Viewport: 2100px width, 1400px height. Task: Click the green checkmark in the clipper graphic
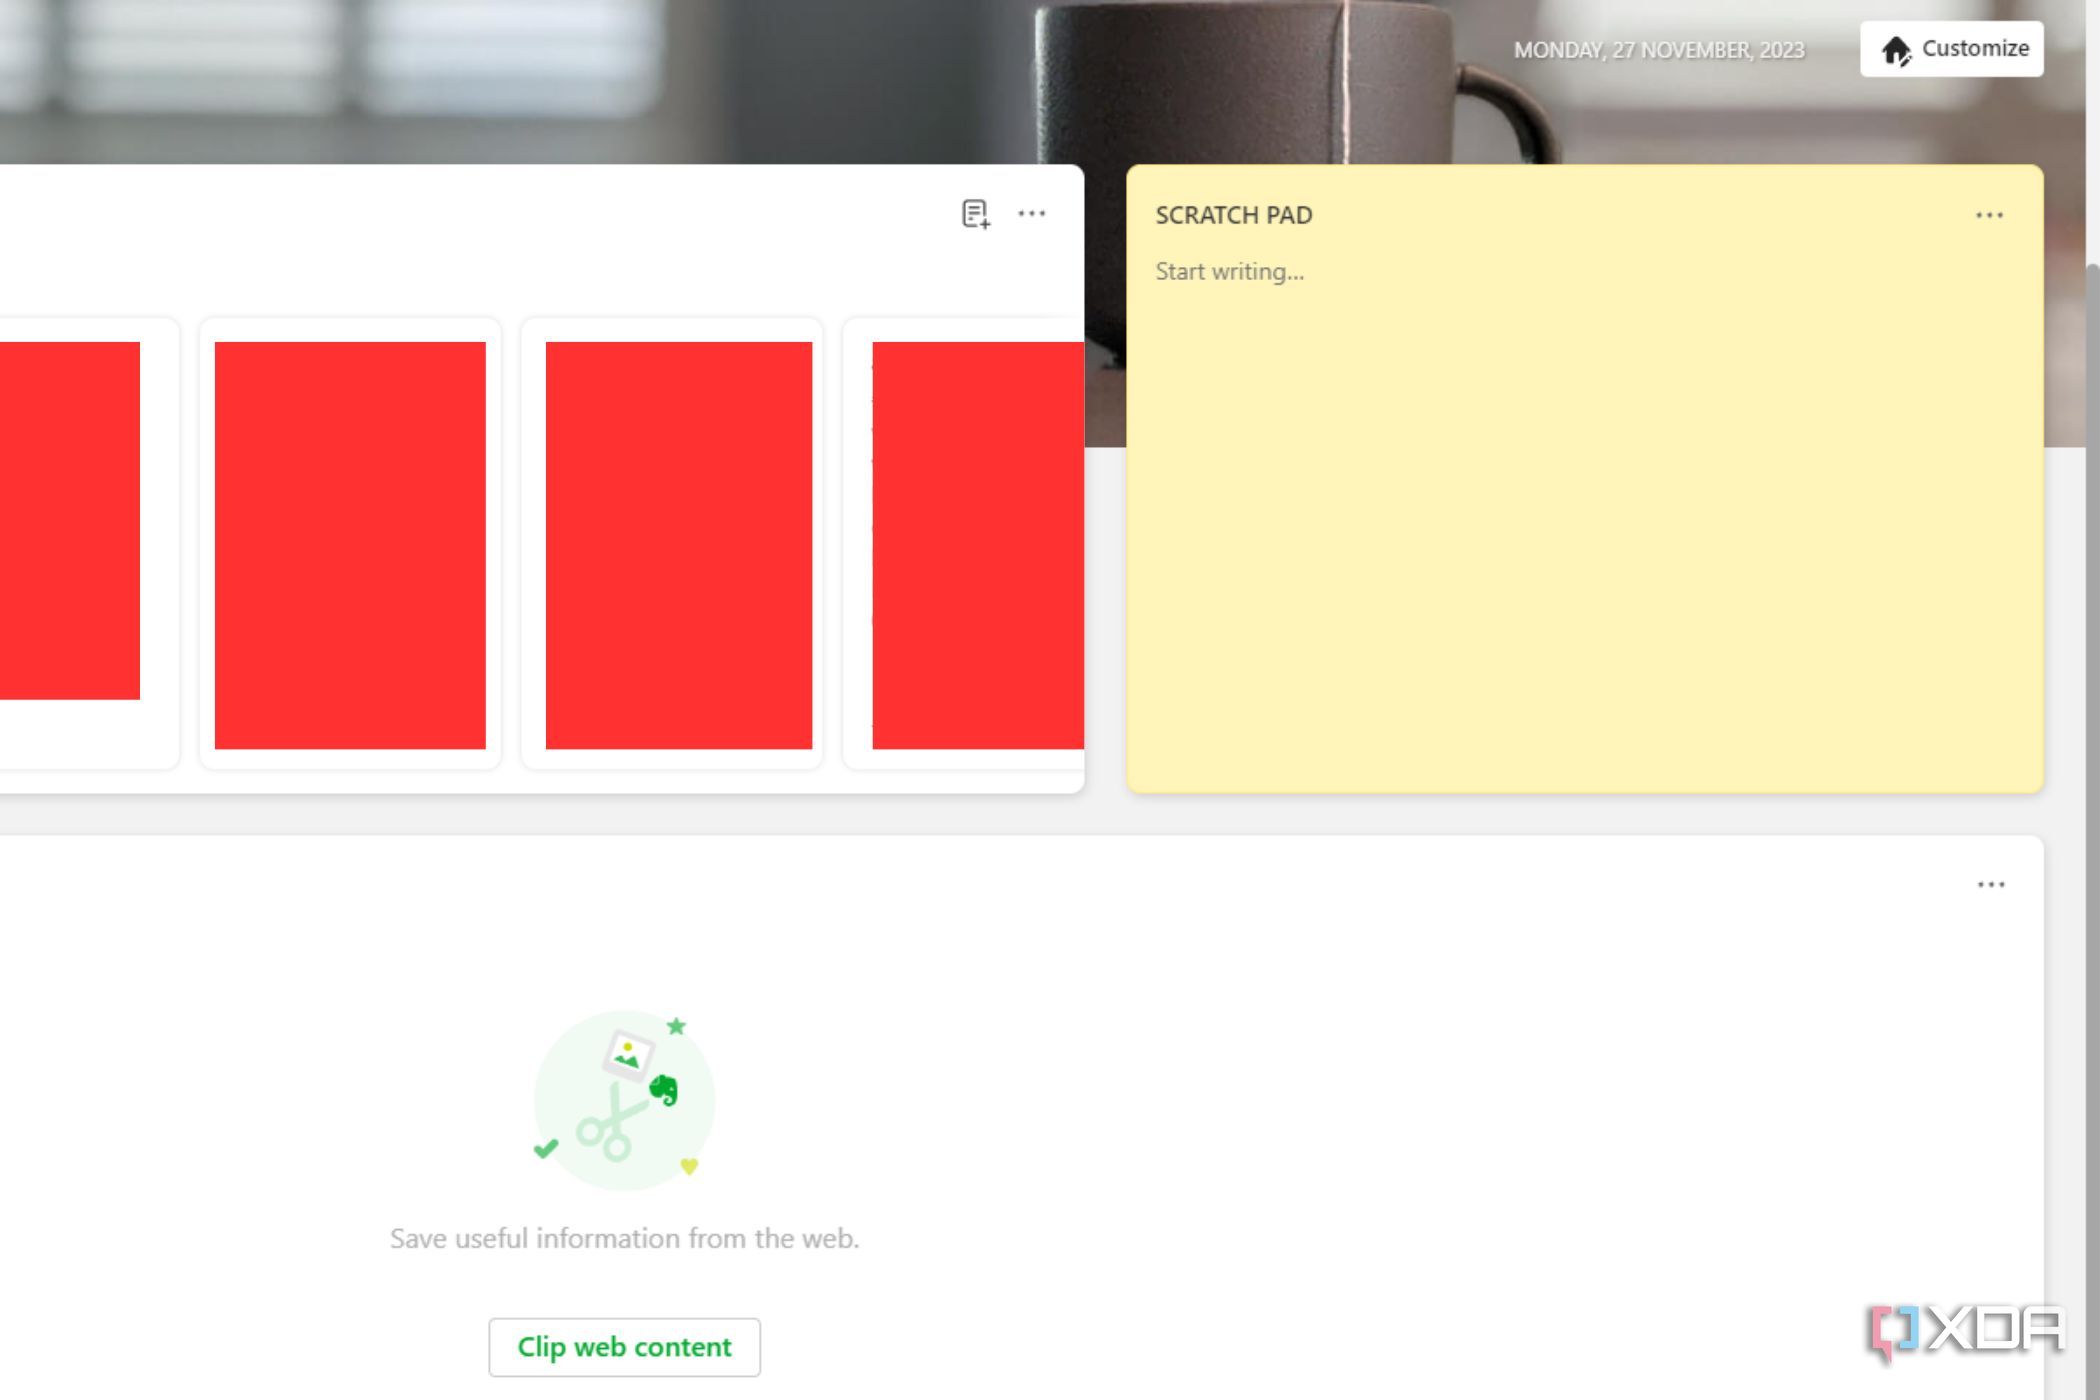pyautogui.click(x=546, y=1148)
